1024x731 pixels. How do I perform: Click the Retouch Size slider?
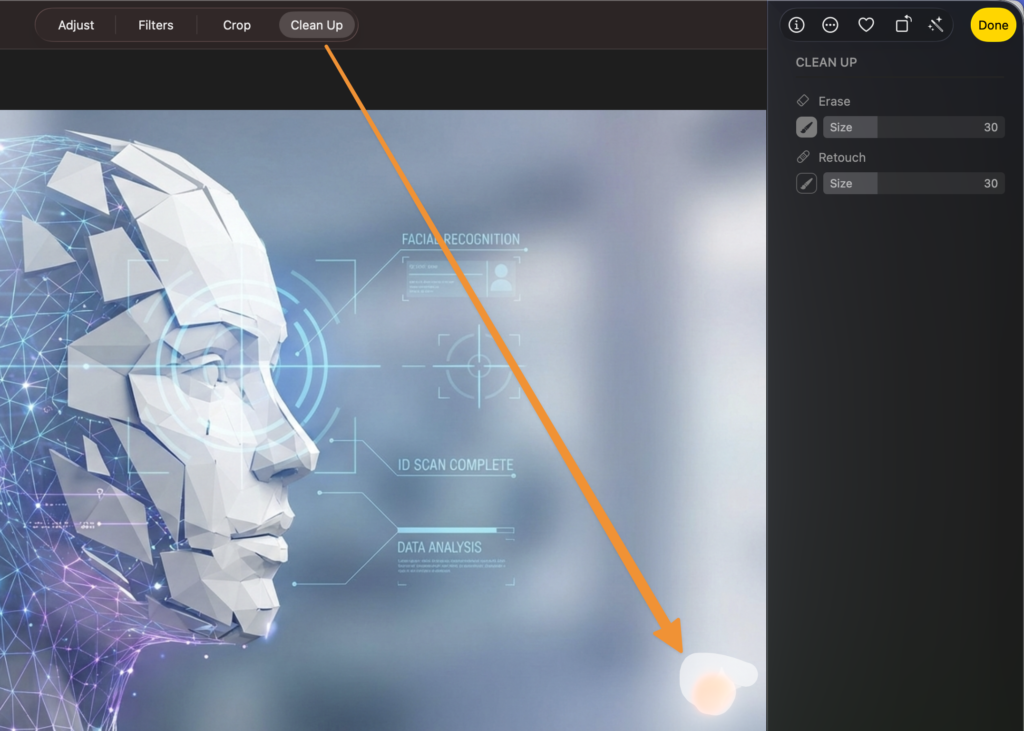click(x=913, y=183)
